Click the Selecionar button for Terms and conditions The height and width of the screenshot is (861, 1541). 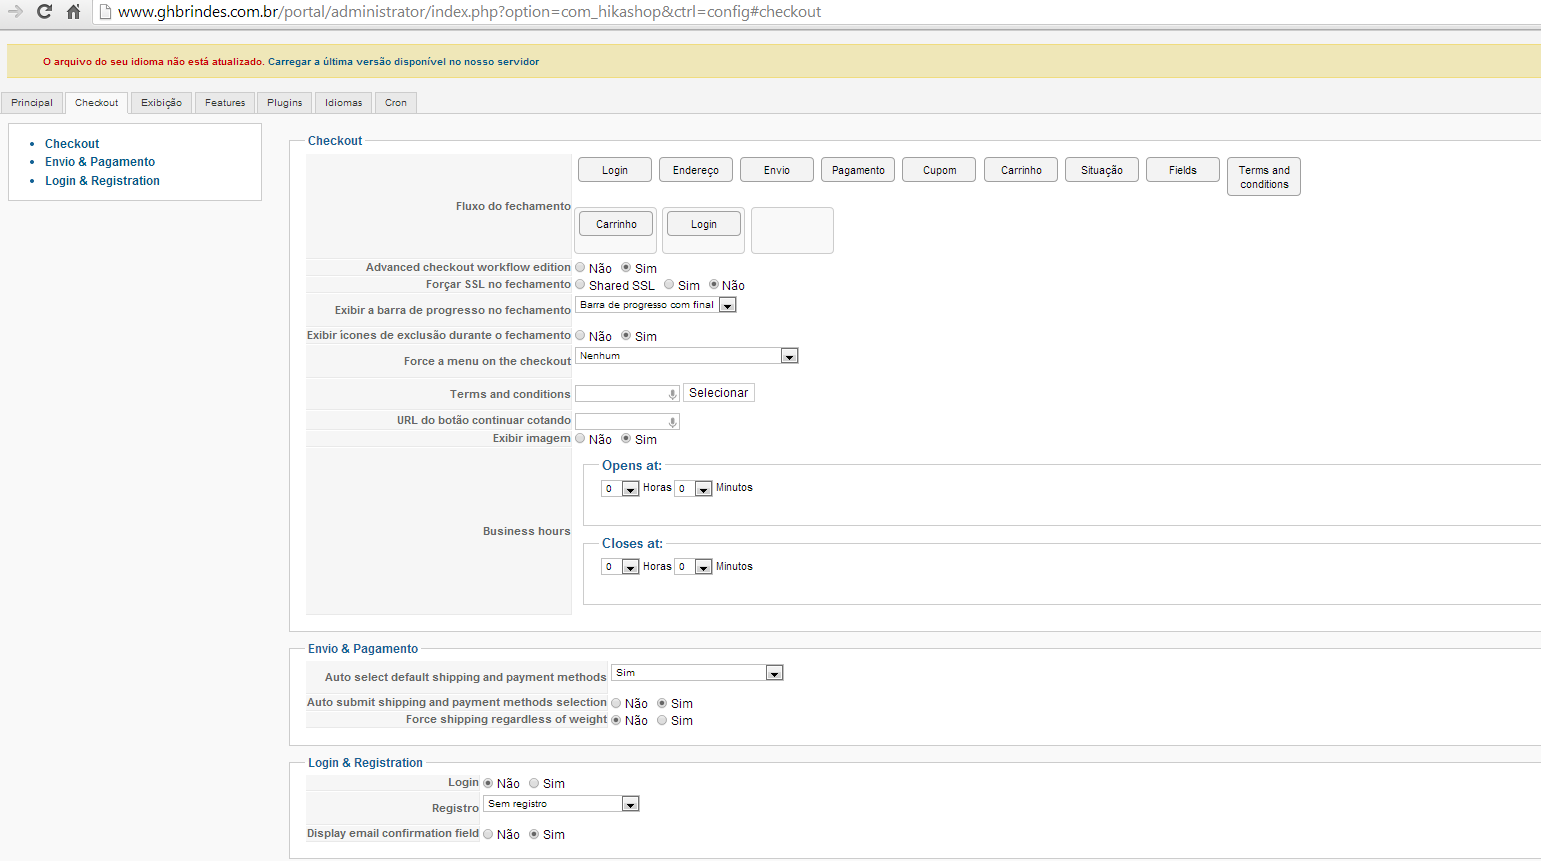(719, 393)
